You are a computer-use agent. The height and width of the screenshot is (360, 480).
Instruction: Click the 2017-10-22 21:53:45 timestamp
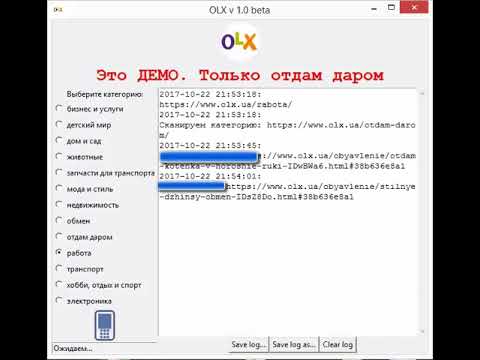[x=210, y=146]
